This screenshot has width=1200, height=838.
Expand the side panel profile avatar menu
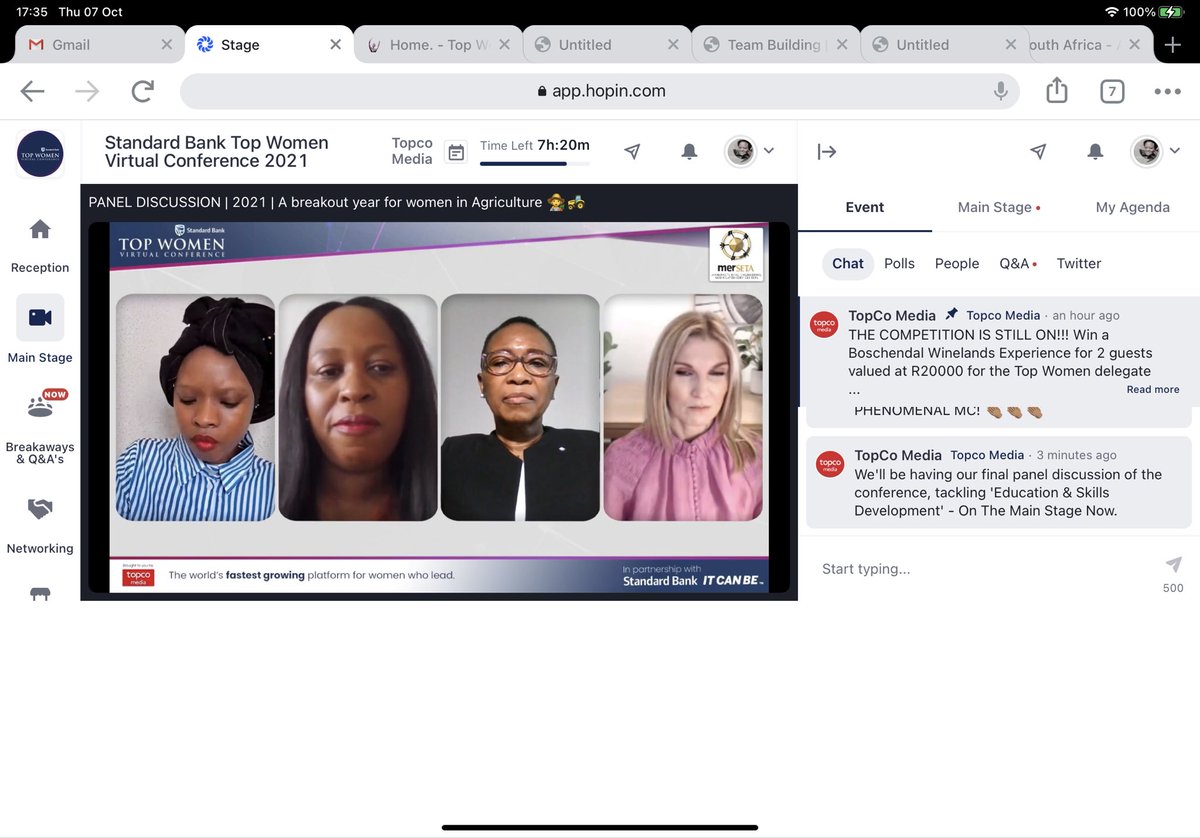point(1156,151)
